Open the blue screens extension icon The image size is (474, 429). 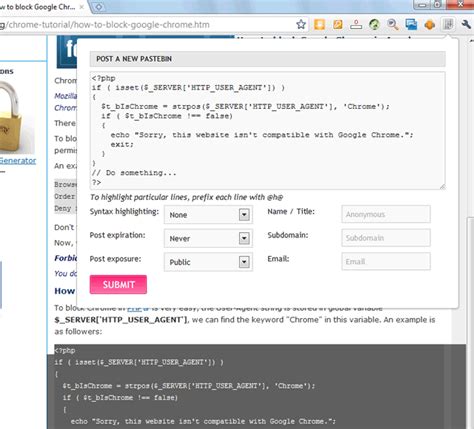[411, 24]
